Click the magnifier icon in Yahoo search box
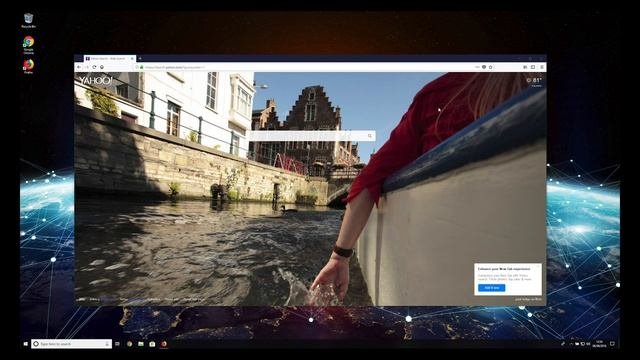Viewport: 640px width, 360px height. (x=370, y=136)
